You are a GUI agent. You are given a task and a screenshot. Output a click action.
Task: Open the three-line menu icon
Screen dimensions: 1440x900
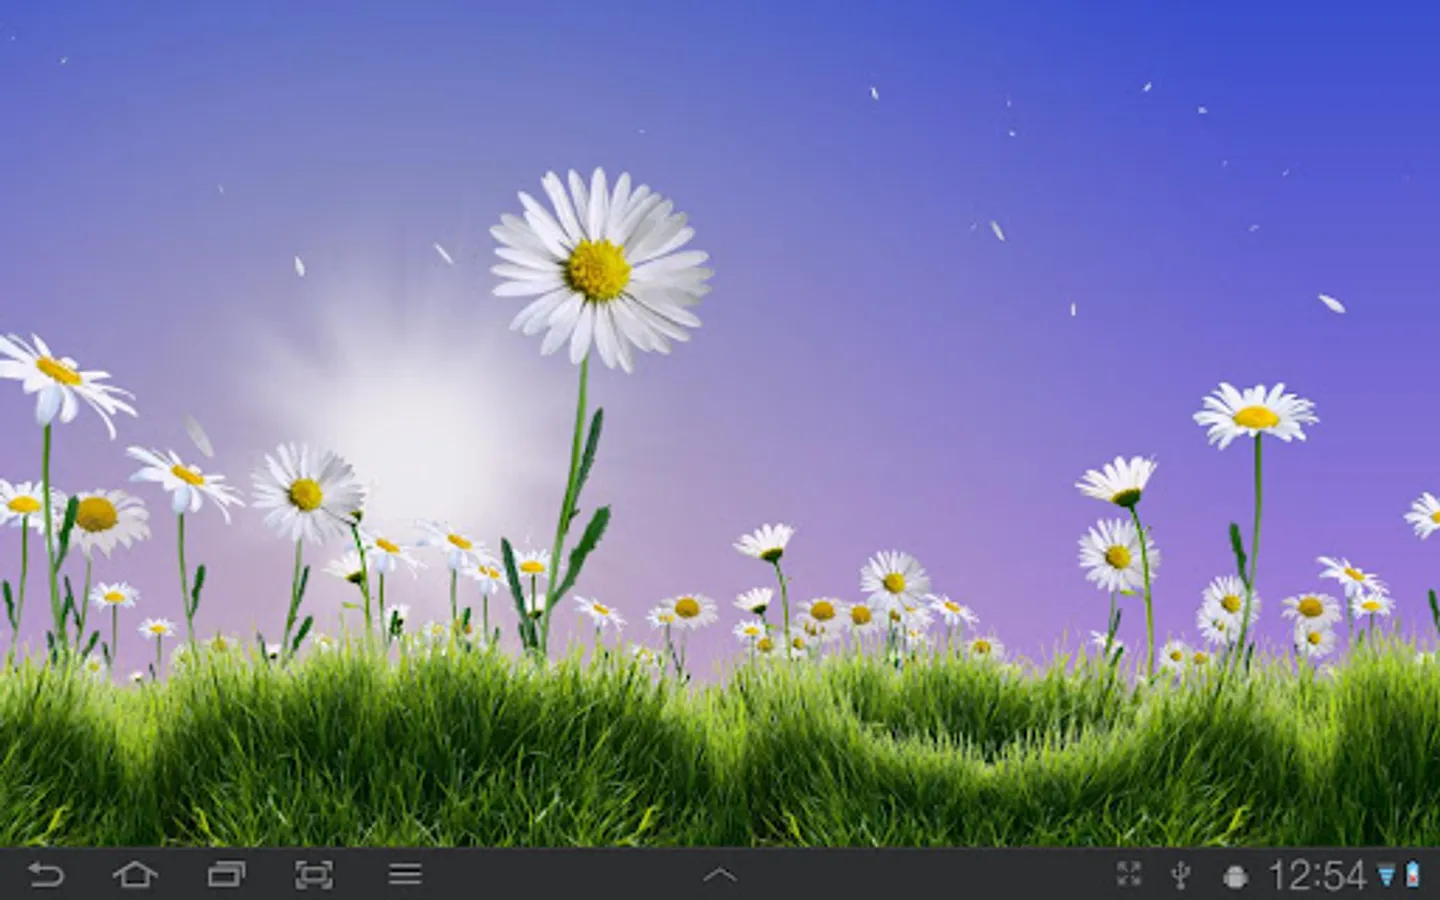coord(405,875)
